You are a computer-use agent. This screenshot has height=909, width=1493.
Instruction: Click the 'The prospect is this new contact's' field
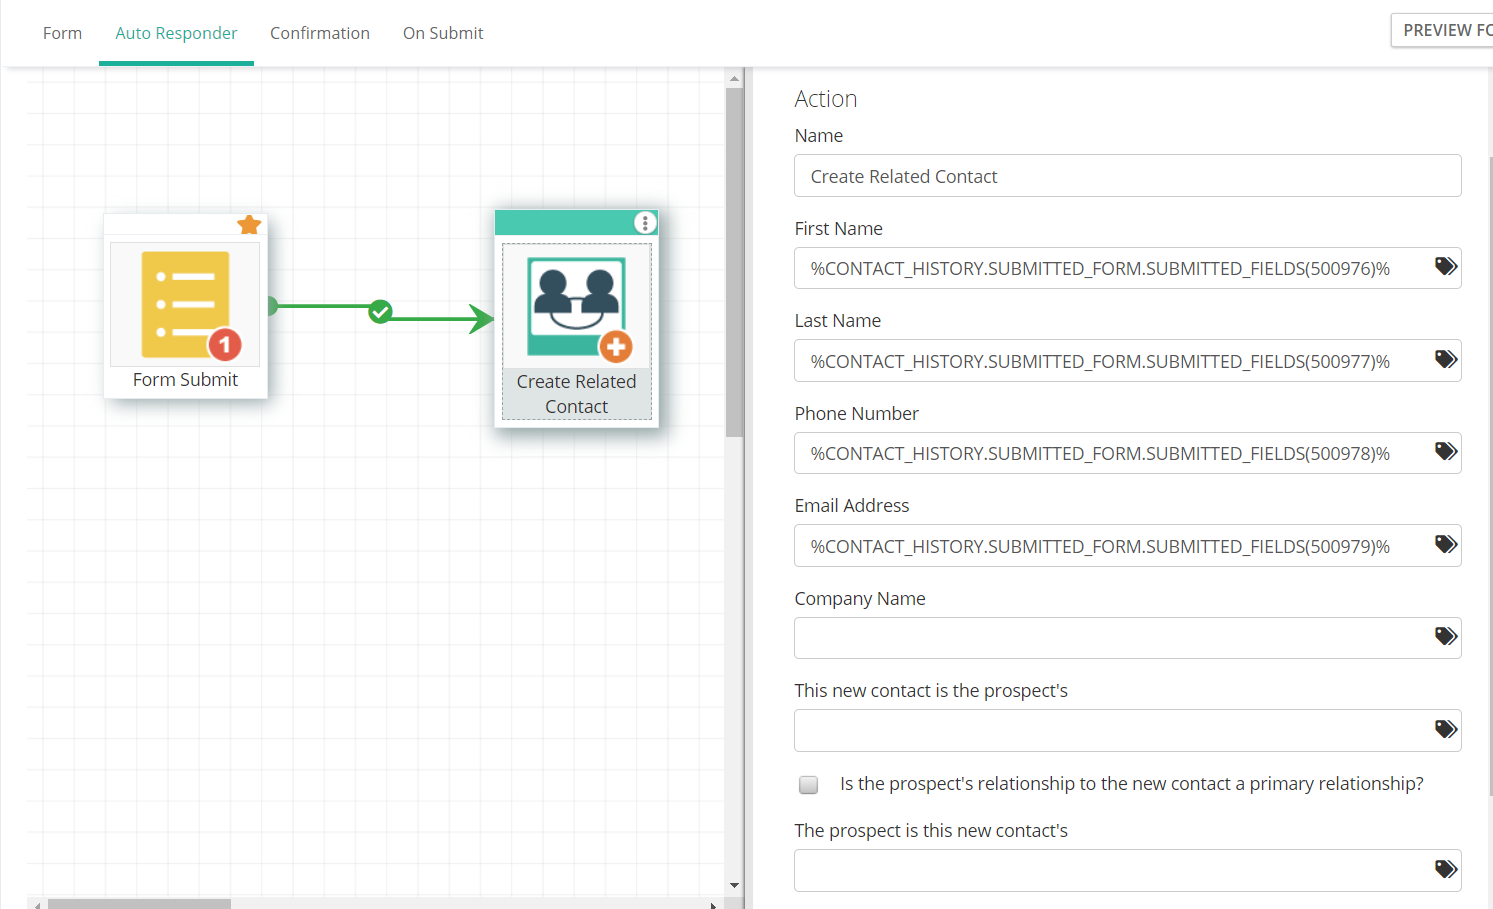[1127, 870]
